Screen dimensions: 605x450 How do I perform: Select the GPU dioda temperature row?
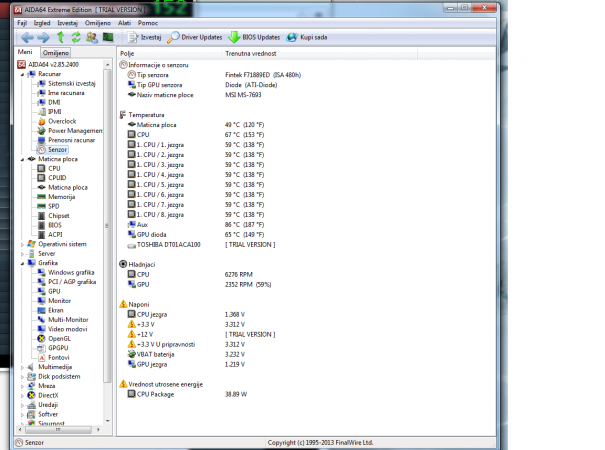(196, 235)
